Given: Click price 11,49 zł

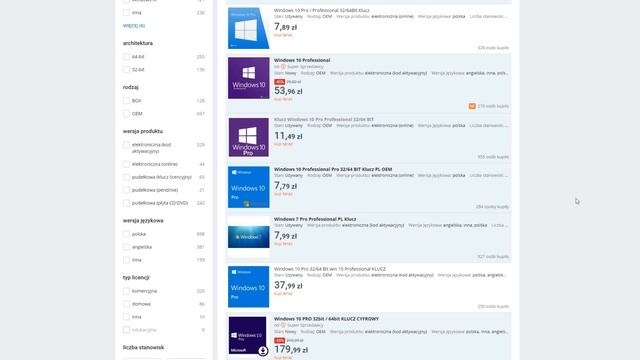Looking at the screenshot, I should tap(288, 136).
